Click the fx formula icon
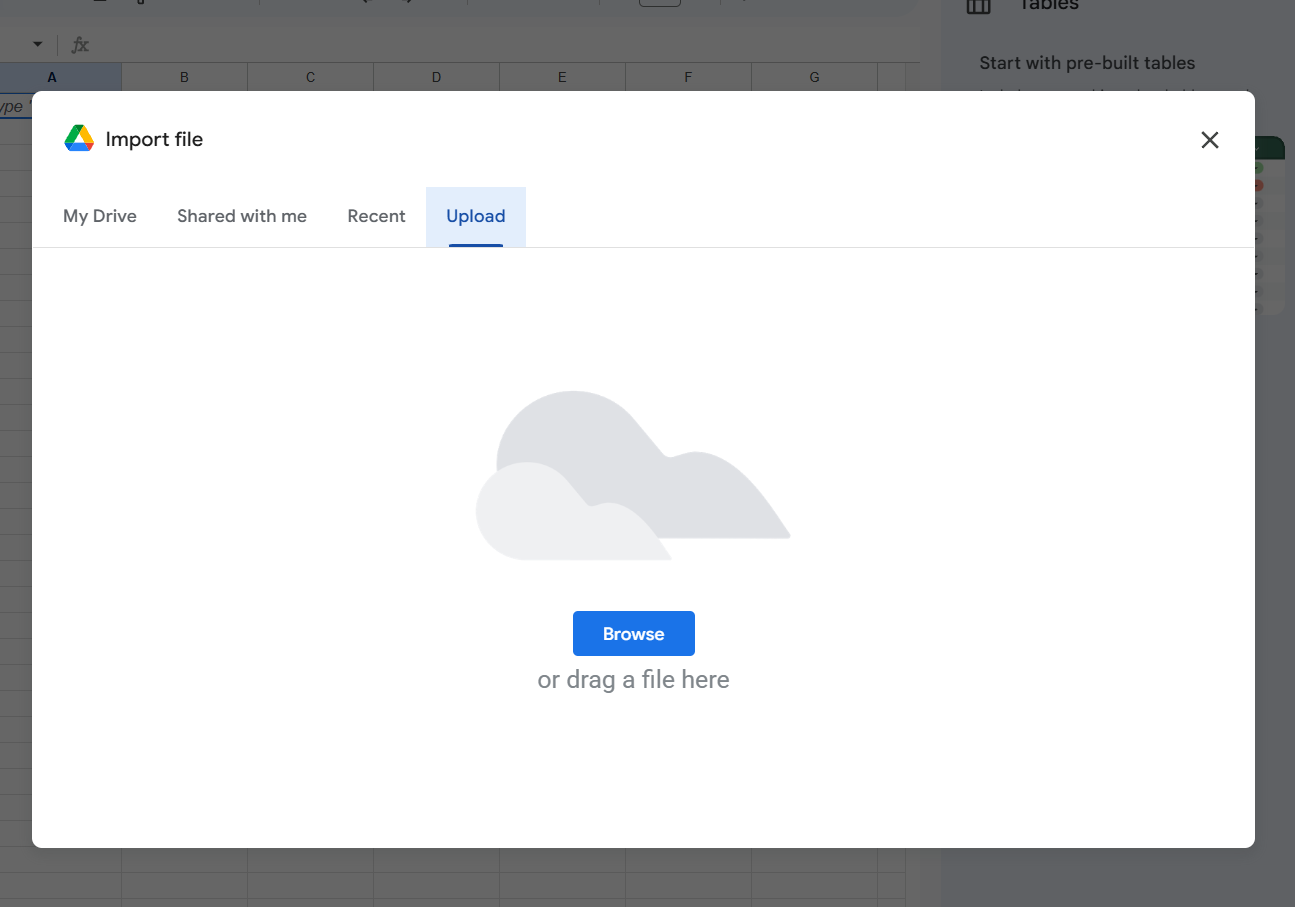Image resolution: width=1295 pixels, height=907 pixels. coord(80,45)
